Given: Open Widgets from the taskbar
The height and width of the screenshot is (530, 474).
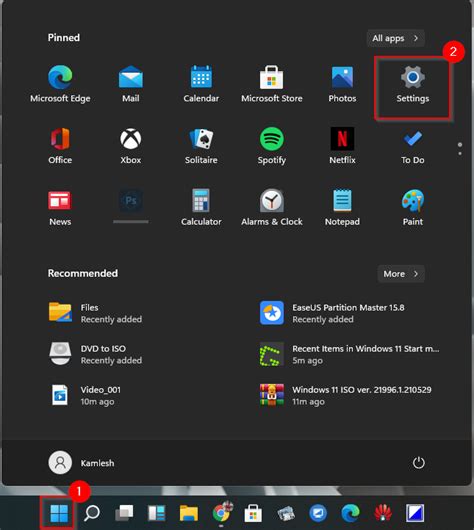Looking at the screenshot, I should coord(157,513).
